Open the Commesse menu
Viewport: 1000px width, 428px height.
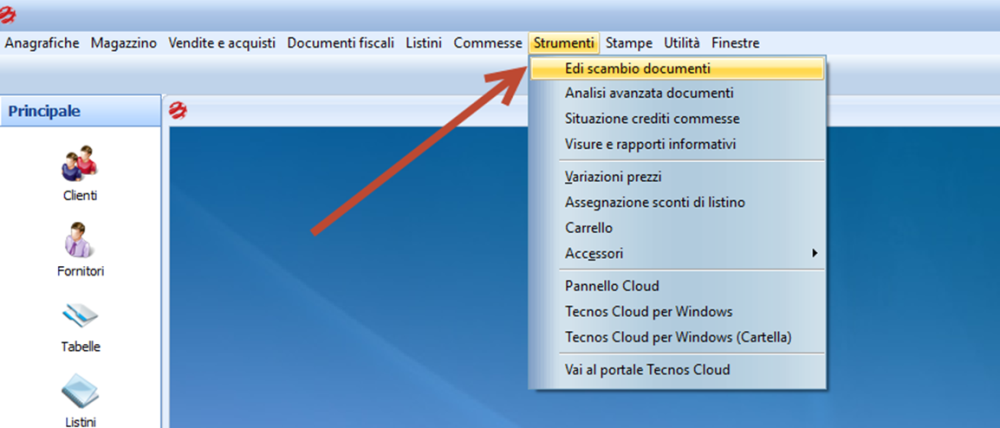(488, 43)
